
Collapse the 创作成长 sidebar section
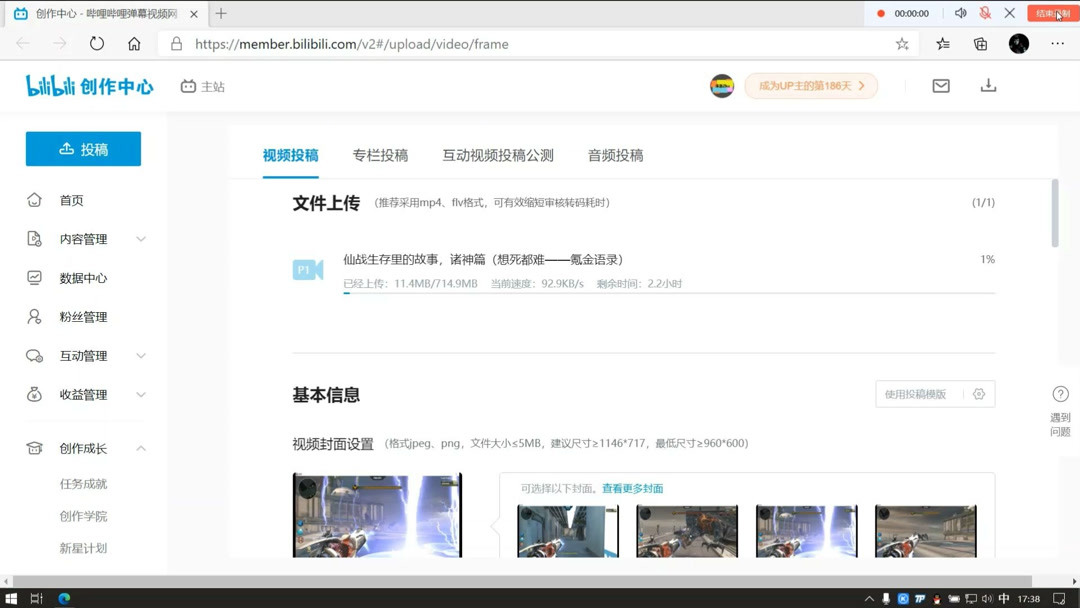point(83,448)
